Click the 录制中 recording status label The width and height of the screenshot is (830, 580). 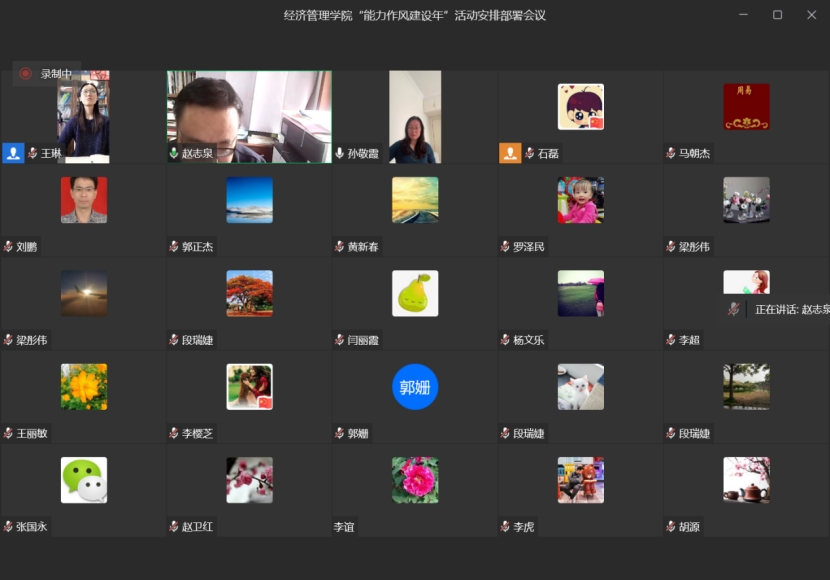coord(56,73)
